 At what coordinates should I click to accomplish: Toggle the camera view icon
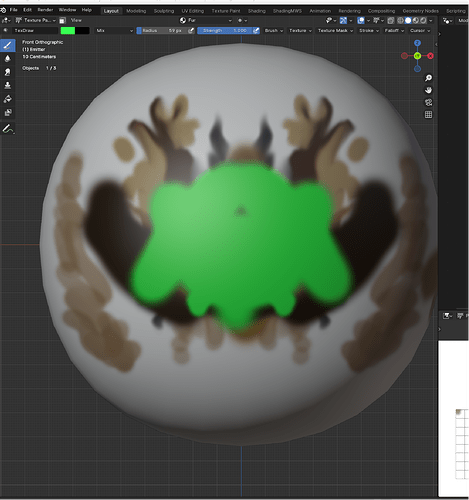pyautogui.click(x=428, y=102)
